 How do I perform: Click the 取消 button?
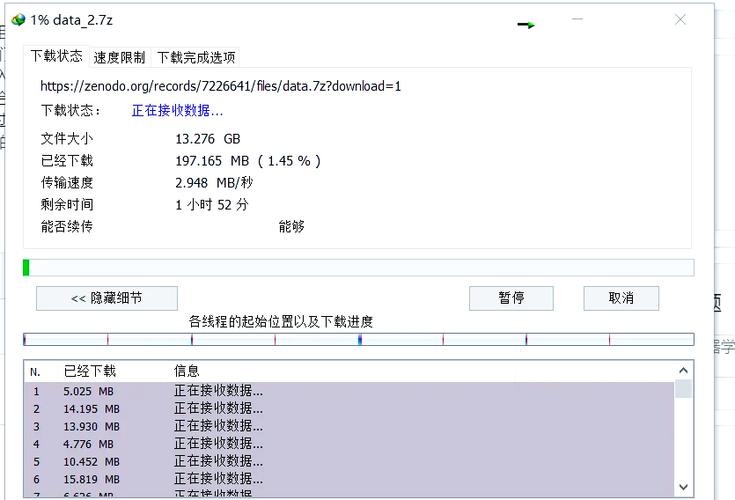[x=621, y=298]
